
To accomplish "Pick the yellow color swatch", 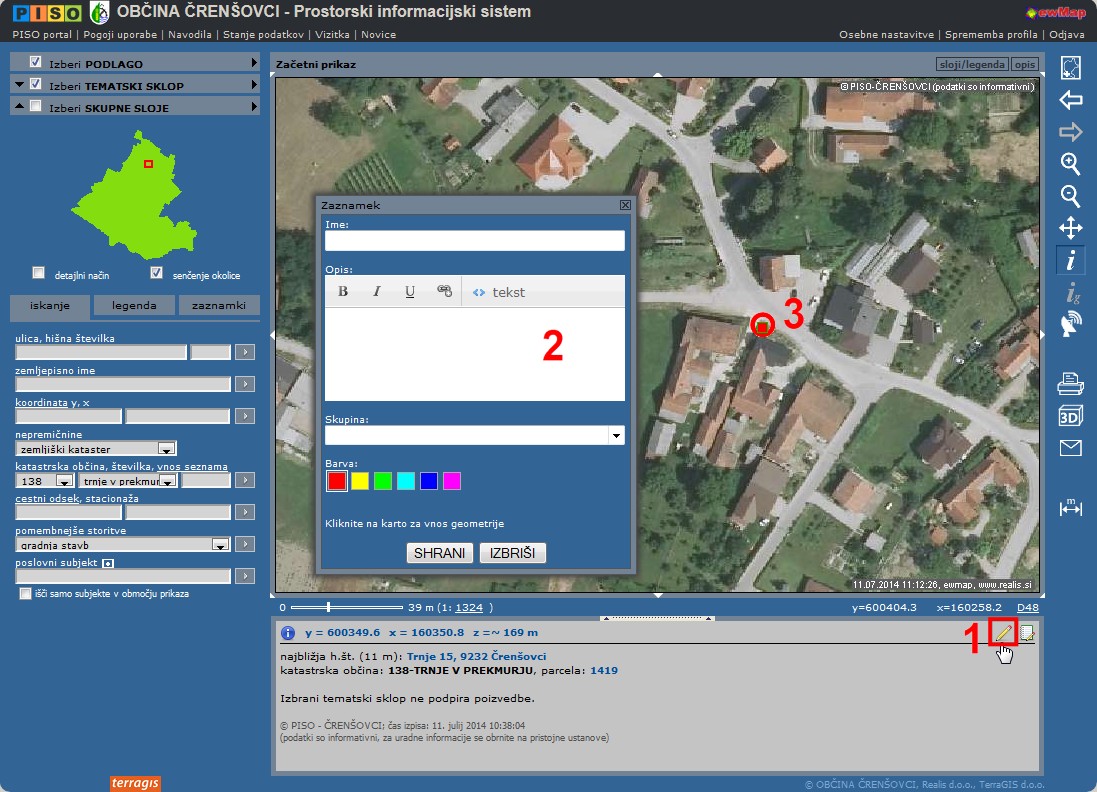I will [x=360, y=481].
